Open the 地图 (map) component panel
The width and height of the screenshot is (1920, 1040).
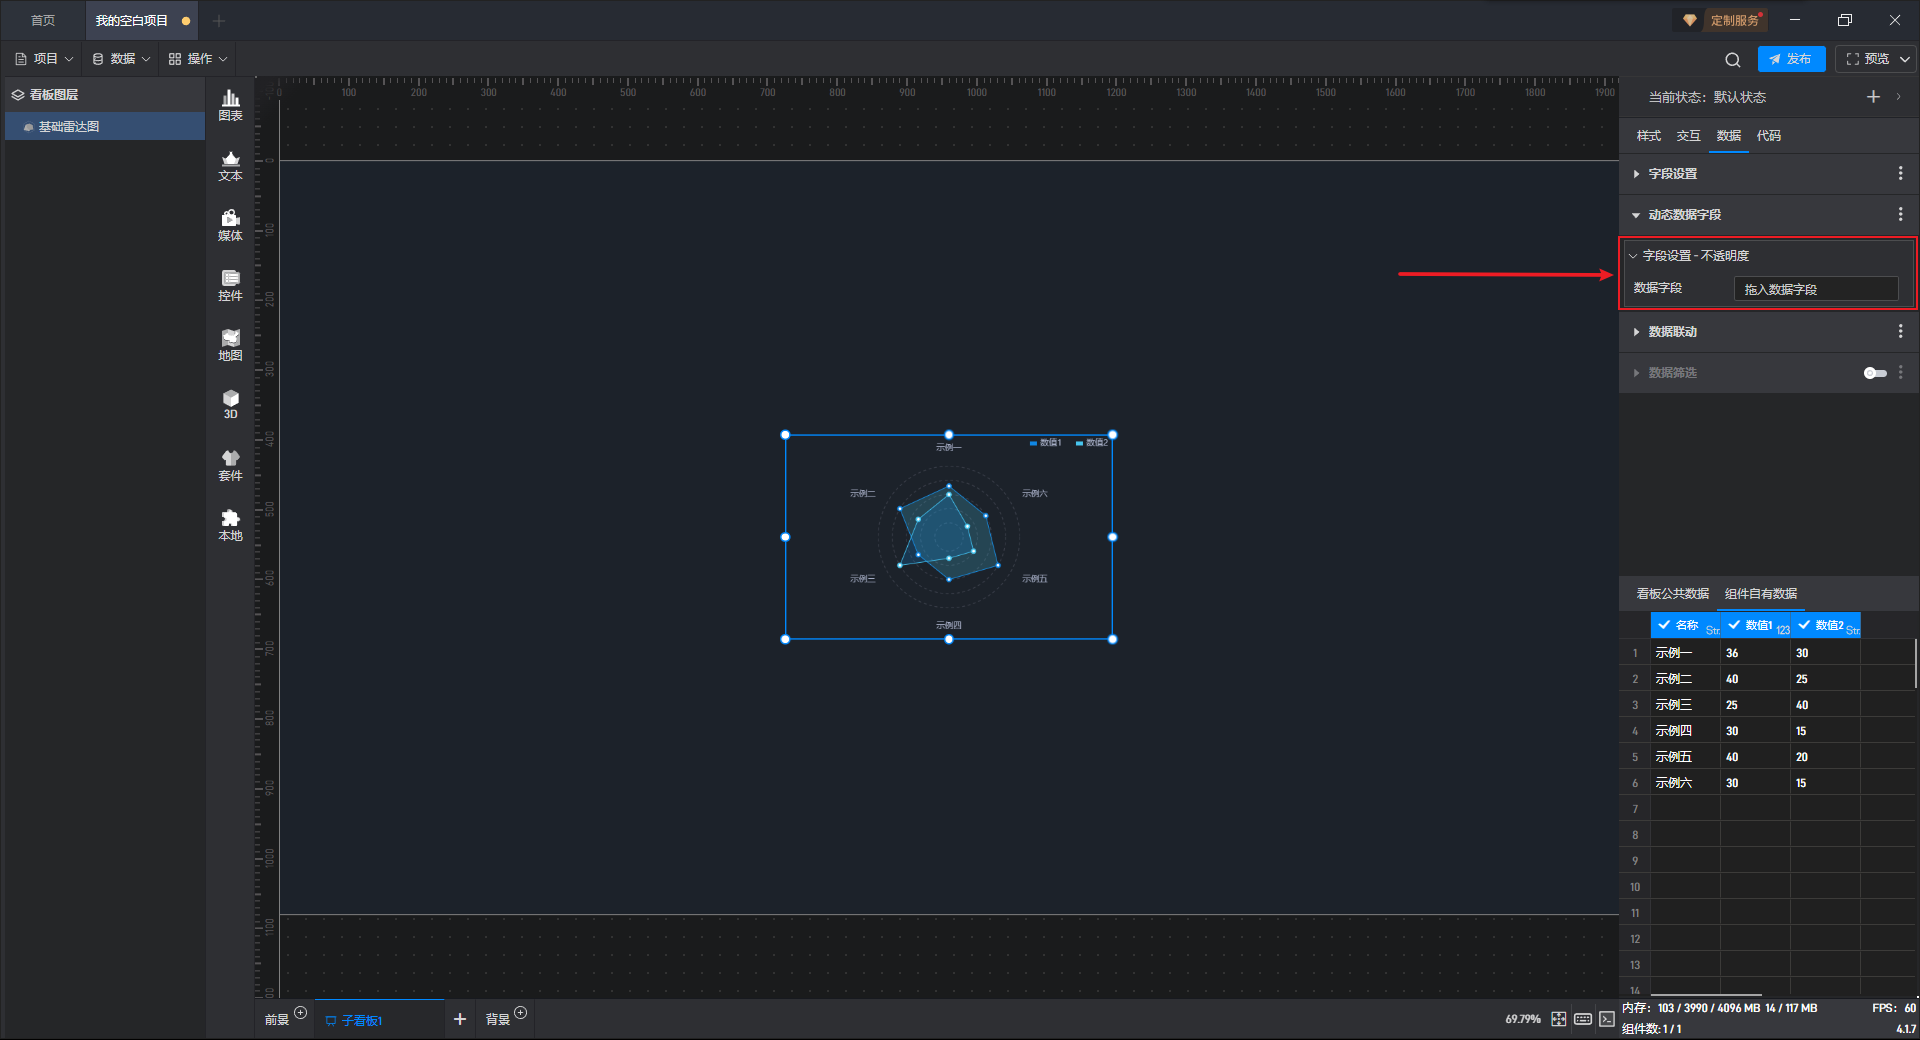(x=230, y=345)
